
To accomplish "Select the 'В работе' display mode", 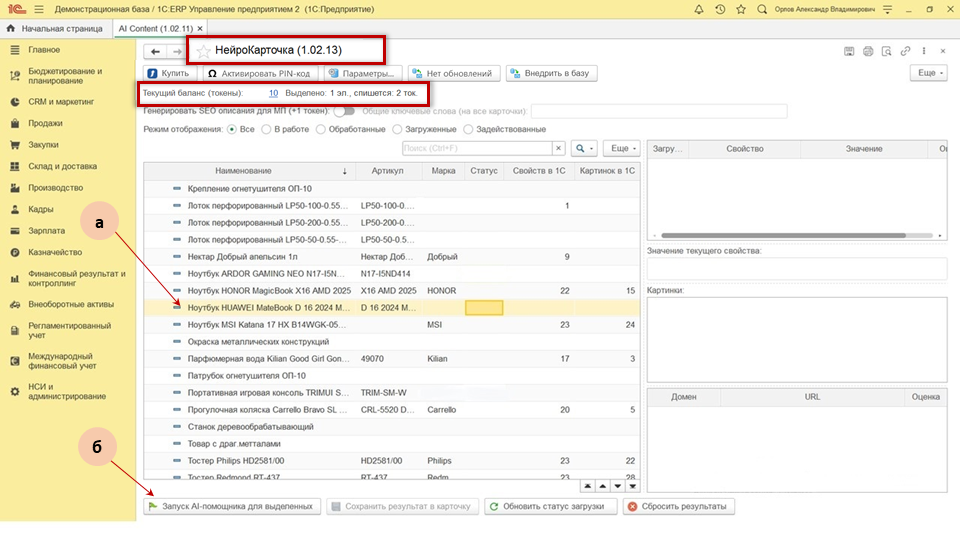I will tap(266, 129).
